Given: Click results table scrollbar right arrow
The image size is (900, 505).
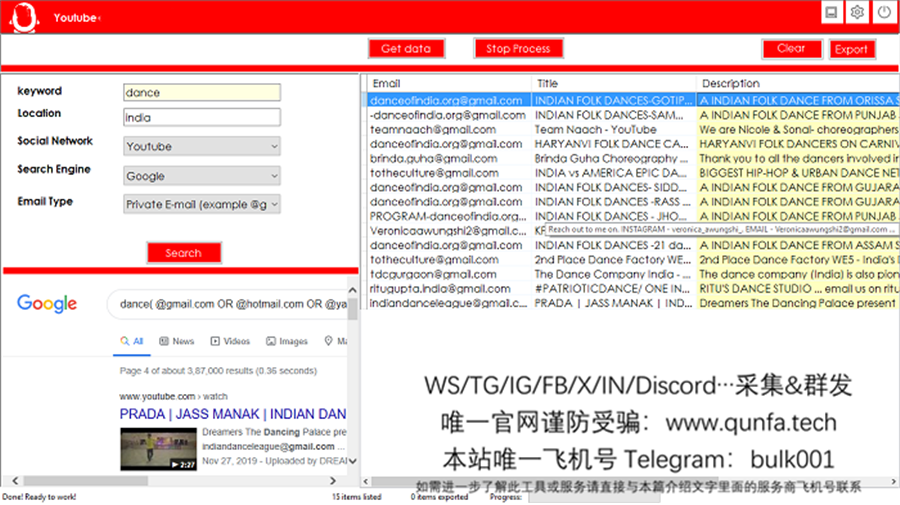Looking at the screenshot, I should pos(894,481).
